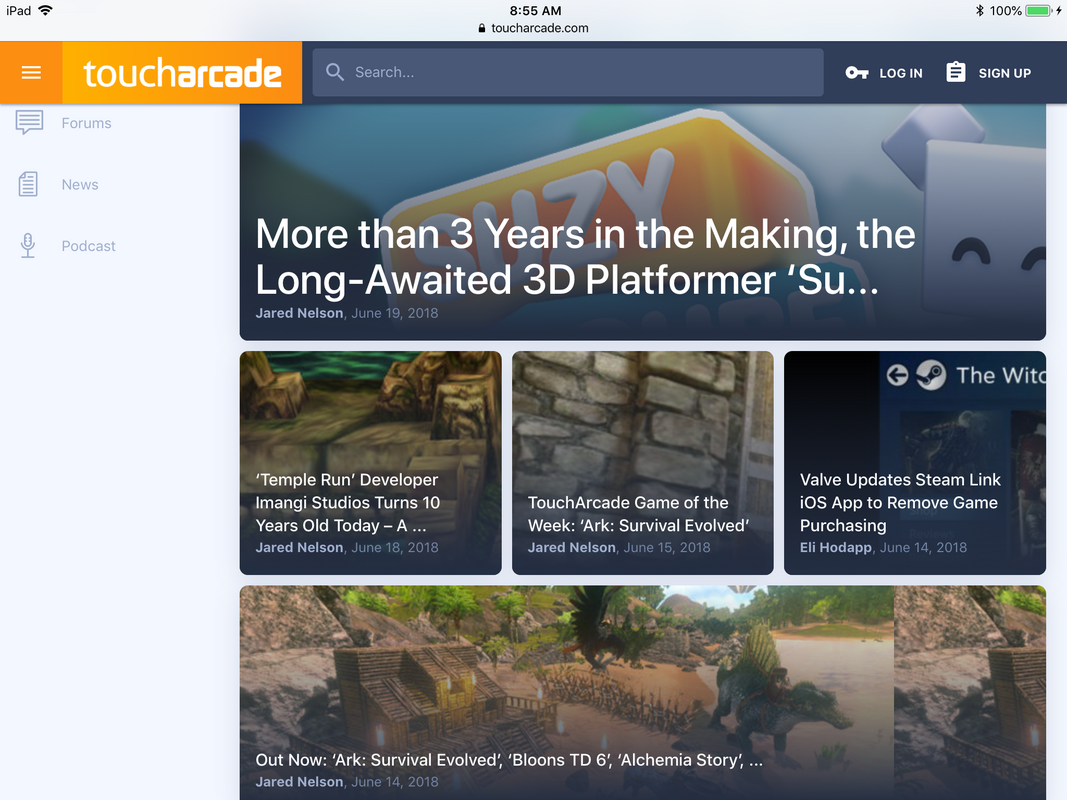Open News in the sidebar
This screenshot has width=1067, height=800.
(80, 184)
